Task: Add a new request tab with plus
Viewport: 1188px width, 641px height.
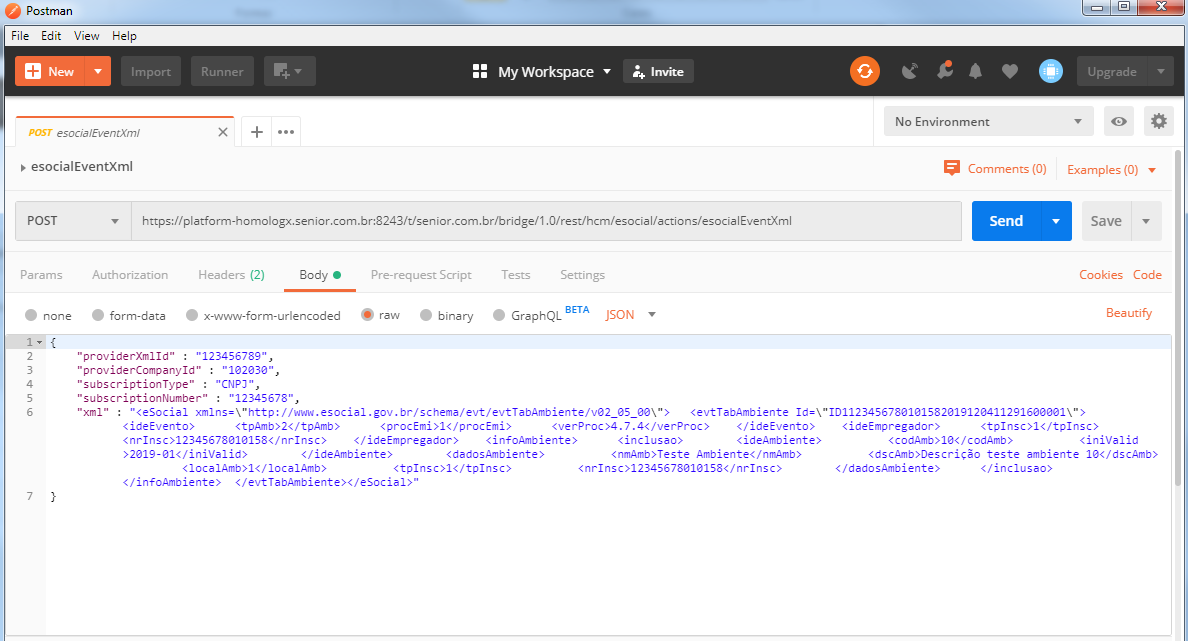Action: pyautogui.click(x=257, y=132)
